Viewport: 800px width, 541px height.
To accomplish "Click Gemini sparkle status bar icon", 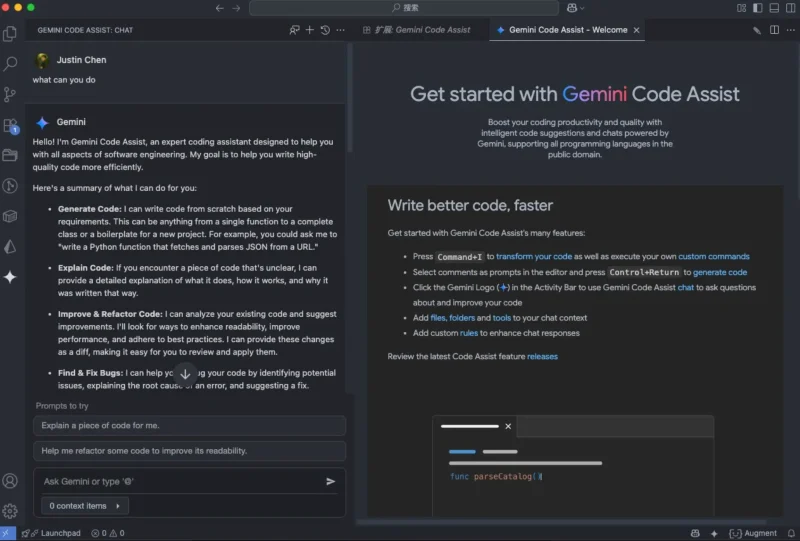I will click(x=714, y=533).
